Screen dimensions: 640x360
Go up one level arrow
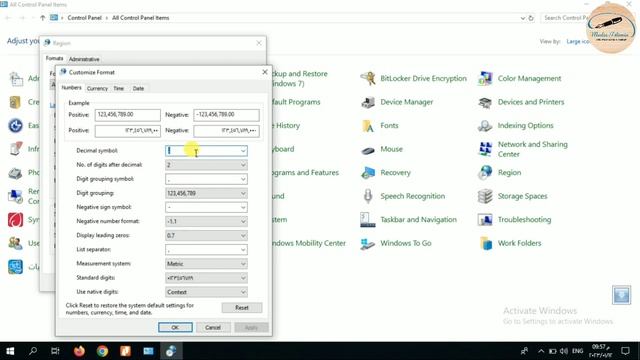click(x=42, y=18)
